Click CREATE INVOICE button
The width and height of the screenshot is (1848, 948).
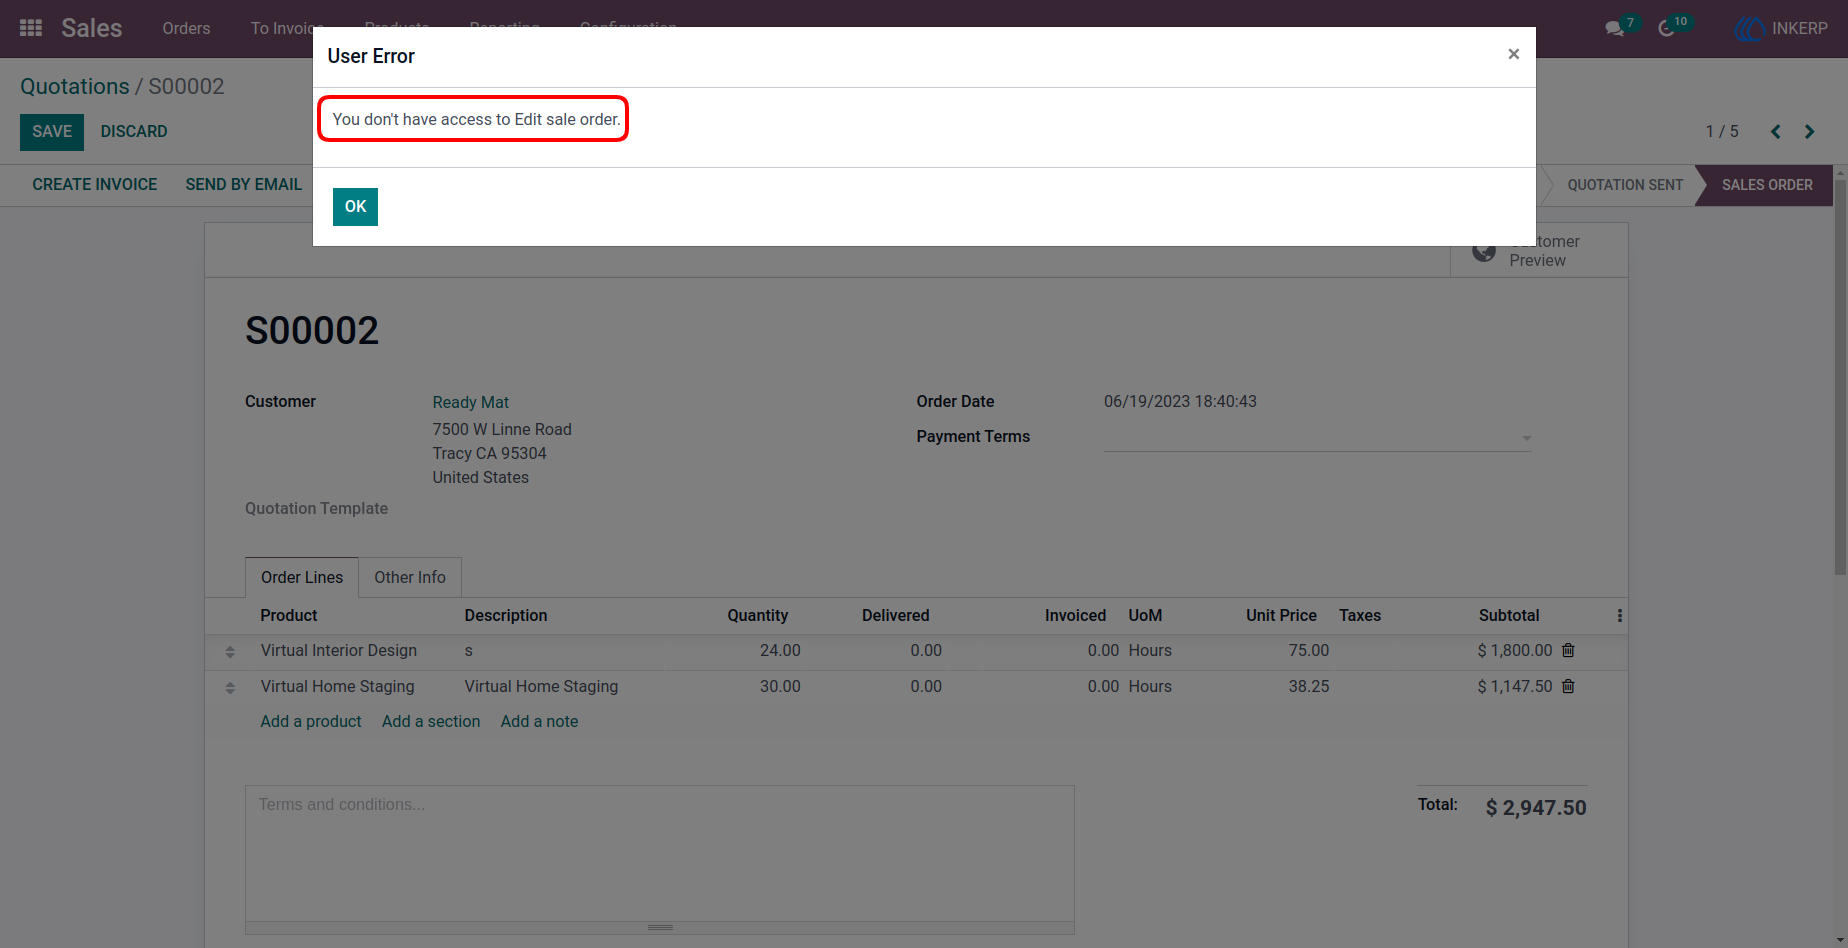(x=95, y=185)
